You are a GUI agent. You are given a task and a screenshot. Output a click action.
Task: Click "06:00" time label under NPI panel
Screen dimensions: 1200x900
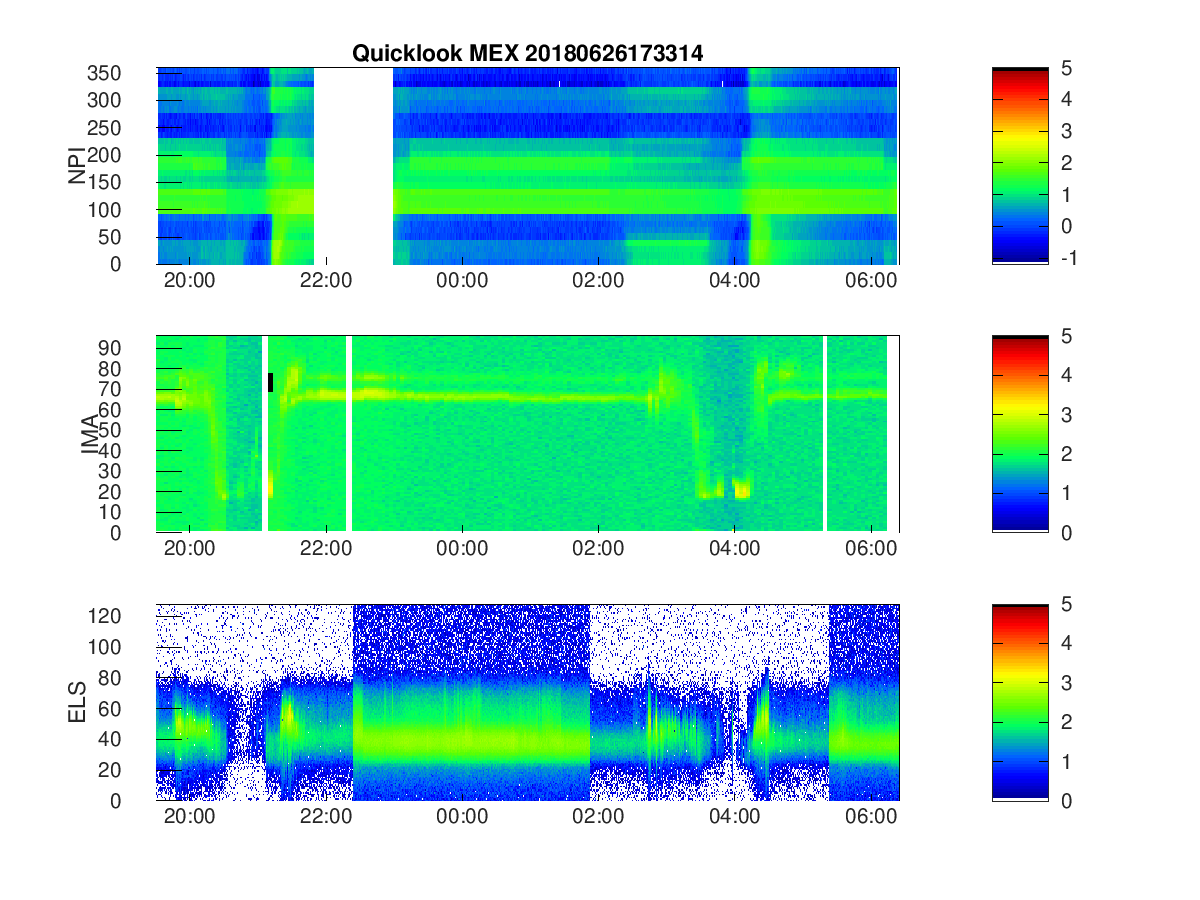pos(870,281)
